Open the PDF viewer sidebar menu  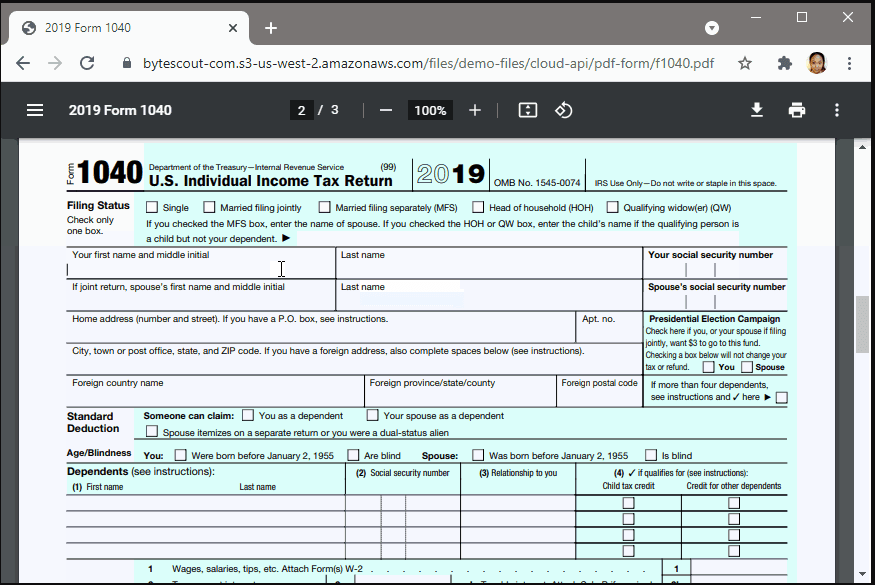pos(34,110)
